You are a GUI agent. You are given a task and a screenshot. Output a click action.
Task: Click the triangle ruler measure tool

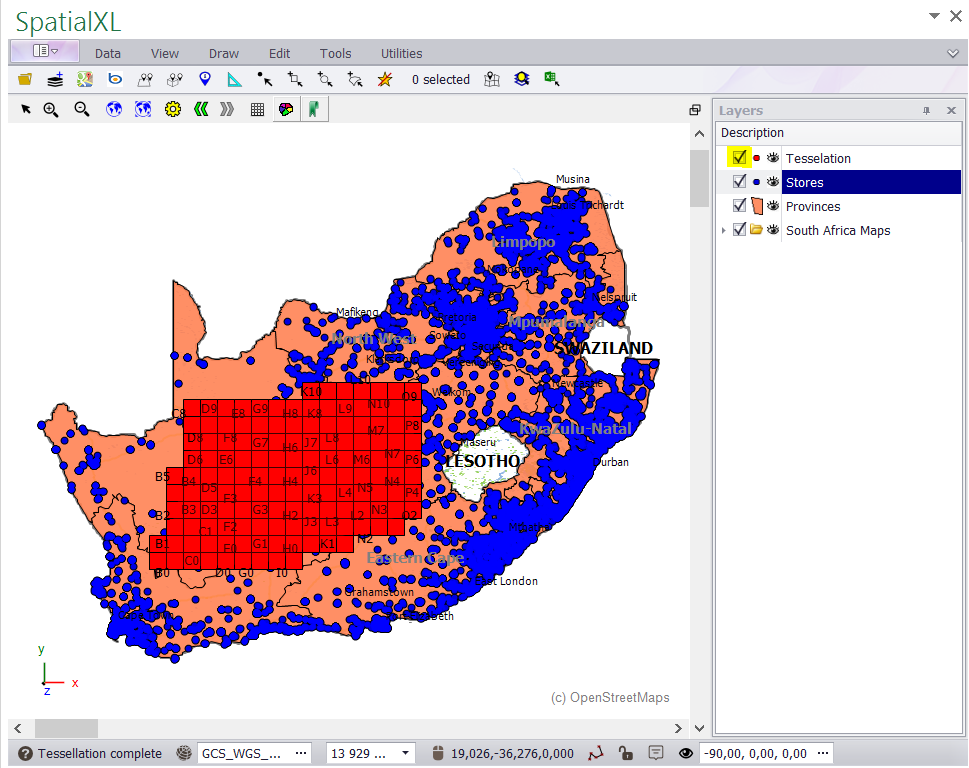(235, 79)
